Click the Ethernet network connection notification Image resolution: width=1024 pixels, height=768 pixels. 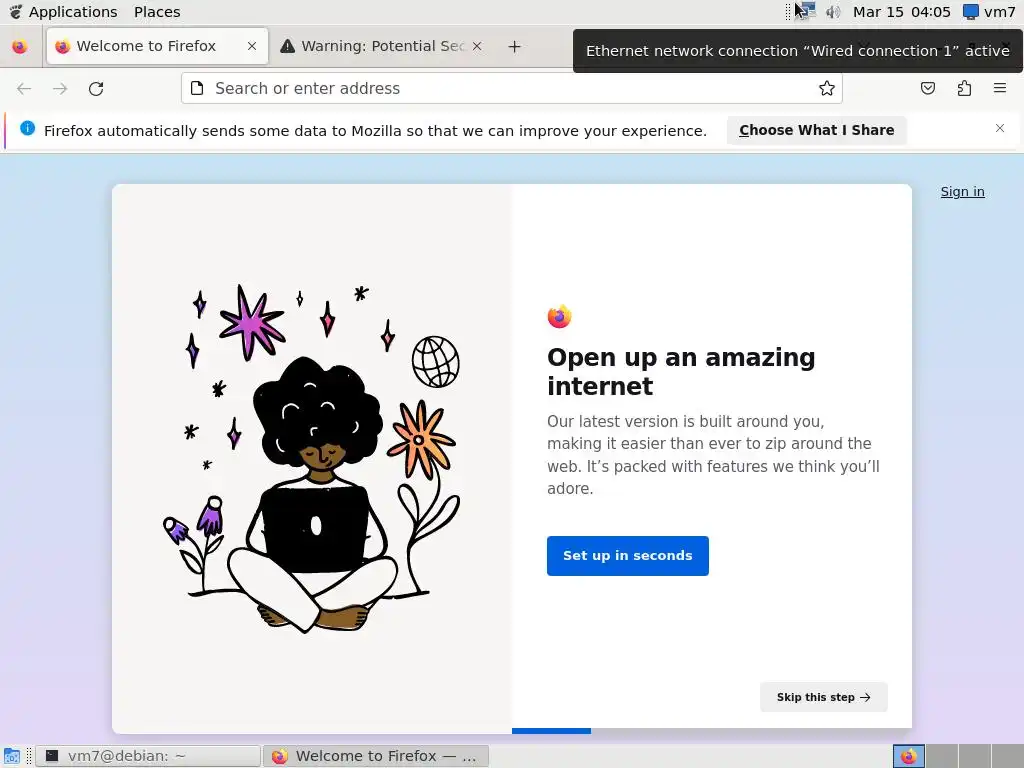pyautogui.click(x=797, y=51)
